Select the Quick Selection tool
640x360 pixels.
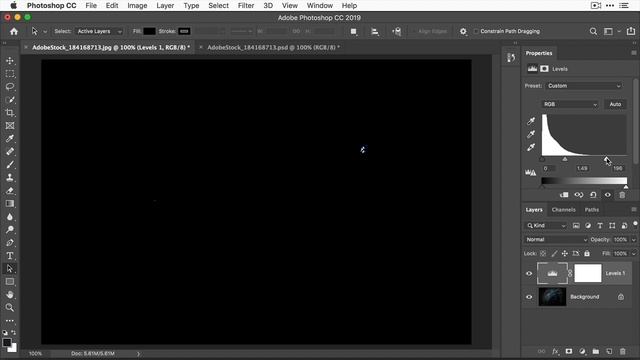pos(10,100)
